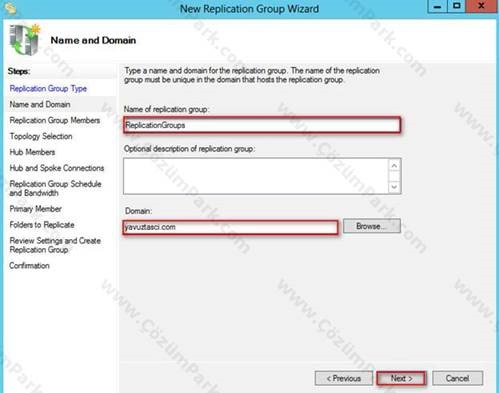The width and height of the screenshot is (499, 393).
Task: Proceed with the Next button
Action: pyautogui.click(x=401, y=378)
